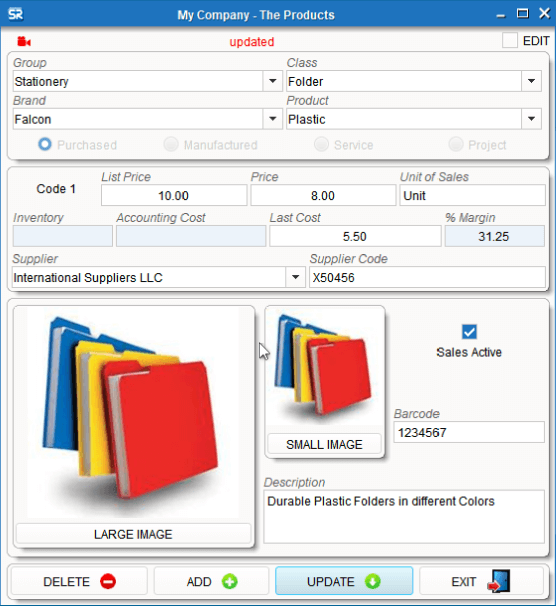Click the List Price field showing 10.00
The image size is (556, 606).
(x=174, y=196)
